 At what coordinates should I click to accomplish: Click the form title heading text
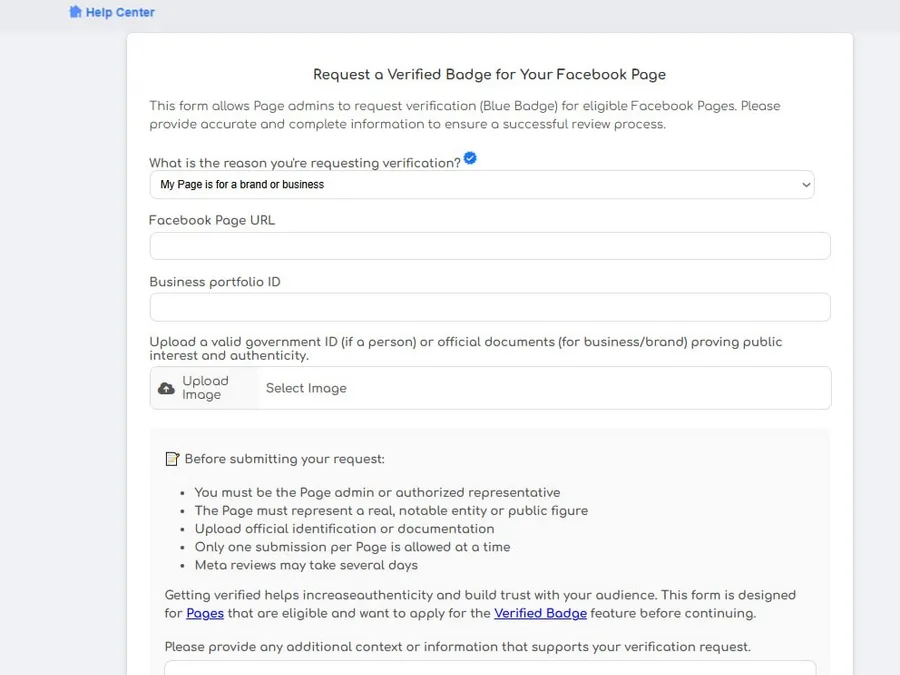click(x=490, y=75)
